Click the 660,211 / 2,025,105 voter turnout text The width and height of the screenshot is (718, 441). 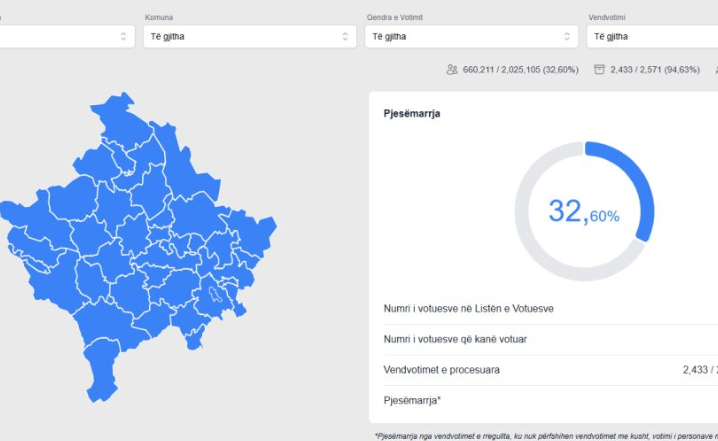coord(520,70)
